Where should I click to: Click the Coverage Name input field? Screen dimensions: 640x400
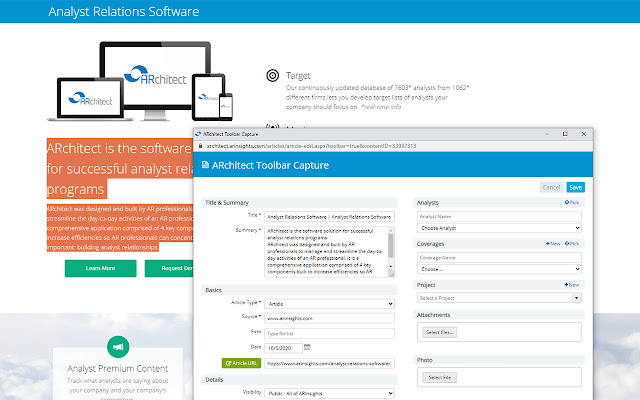[x=499, y=258]
